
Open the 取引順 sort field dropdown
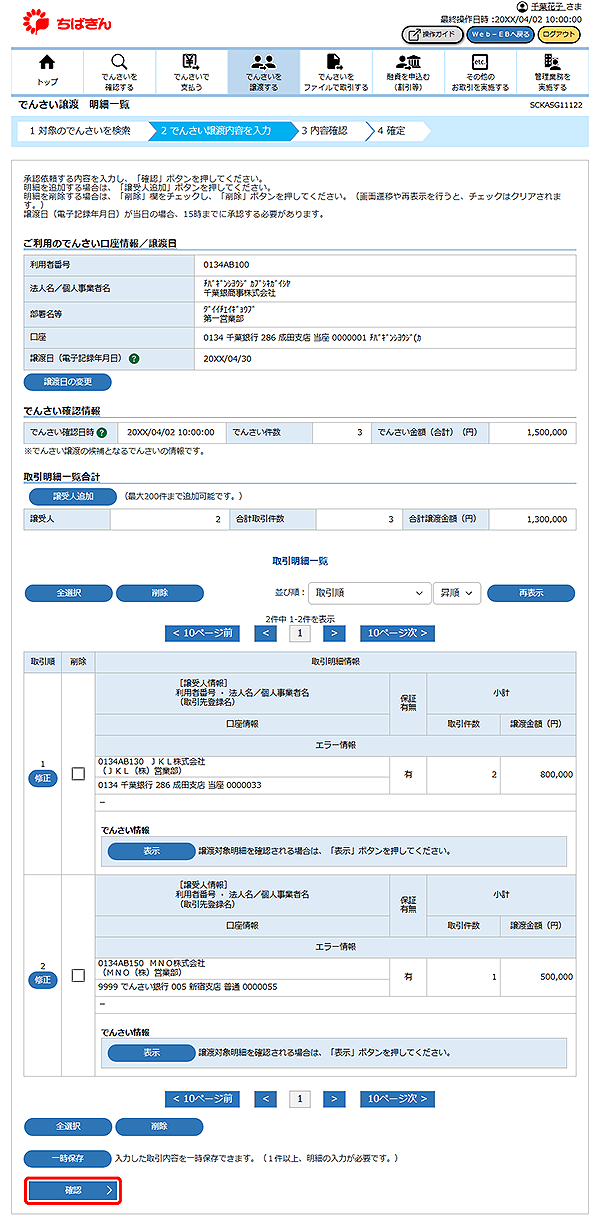369,593
